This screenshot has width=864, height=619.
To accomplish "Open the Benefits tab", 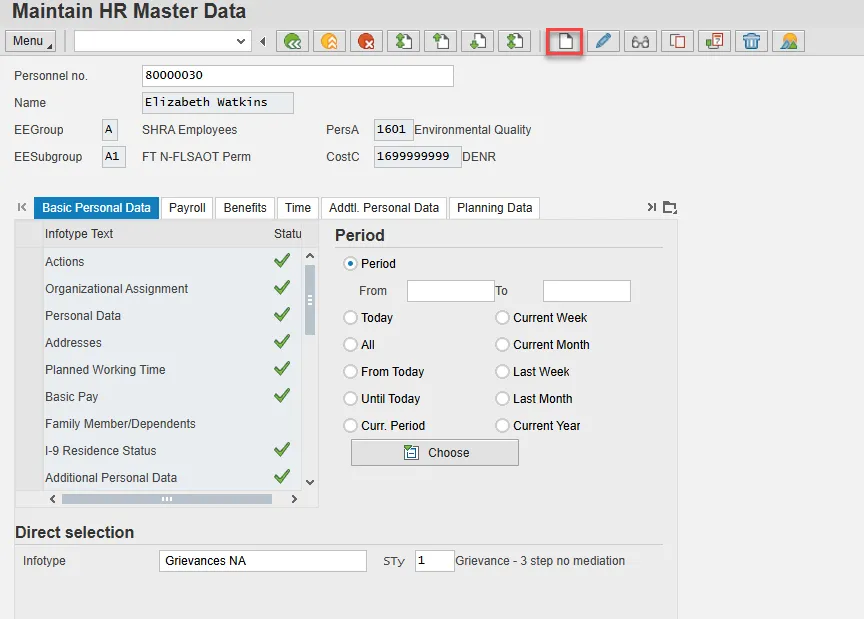I will tap(245, 208).
